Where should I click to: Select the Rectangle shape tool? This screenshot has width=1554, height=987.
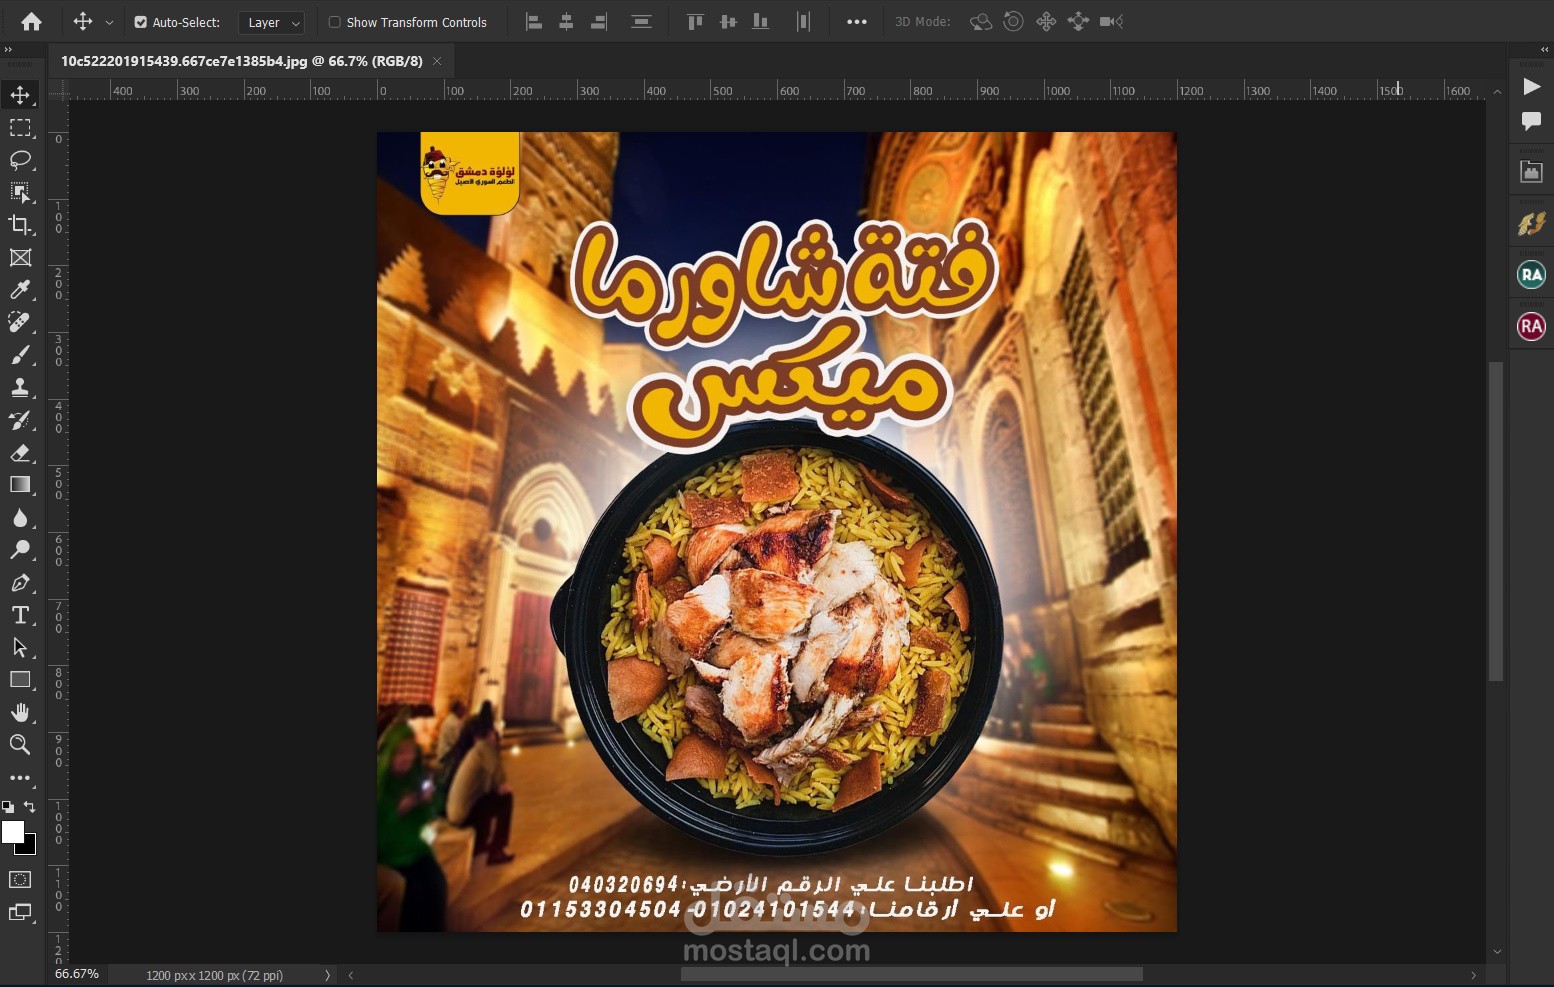coord(20,680)
